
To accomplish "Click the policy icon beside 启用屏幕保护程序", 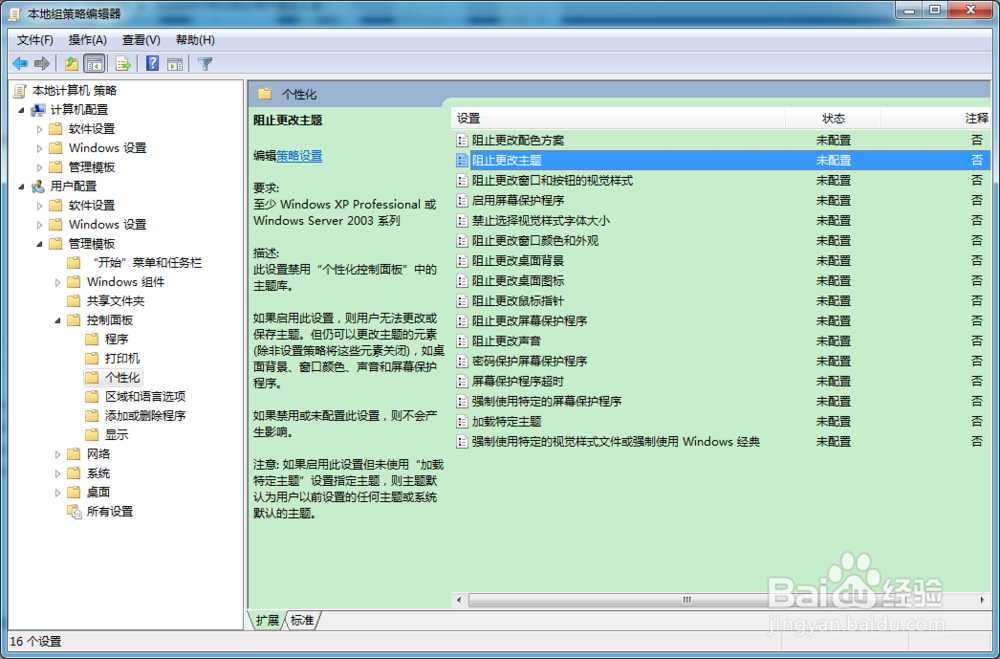I will [462, 200].
